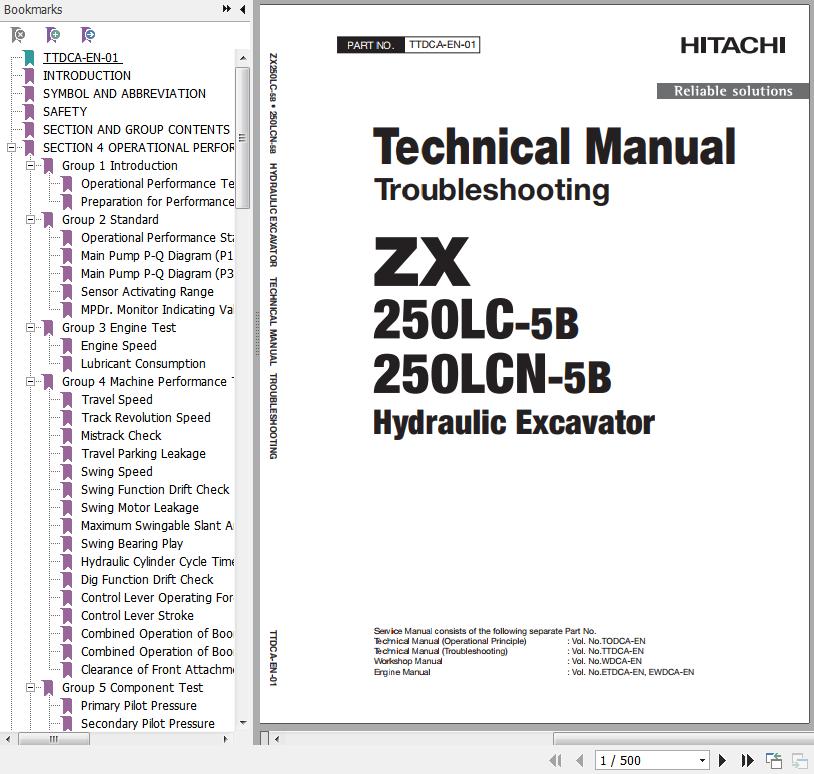Collapse the Group 2 Standard node

(x=31, y=220)
